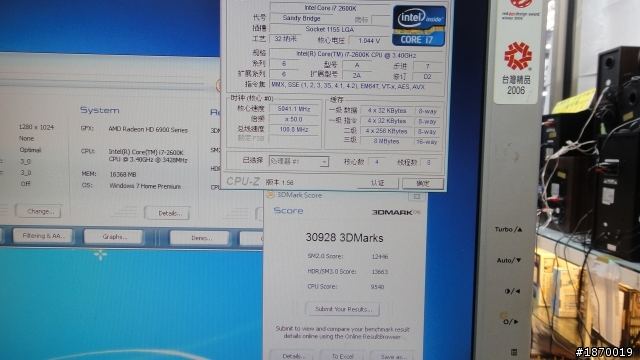640x360 pixels.
Task: Click the Graphs button in 3DMark06
Action: [114, 237]
